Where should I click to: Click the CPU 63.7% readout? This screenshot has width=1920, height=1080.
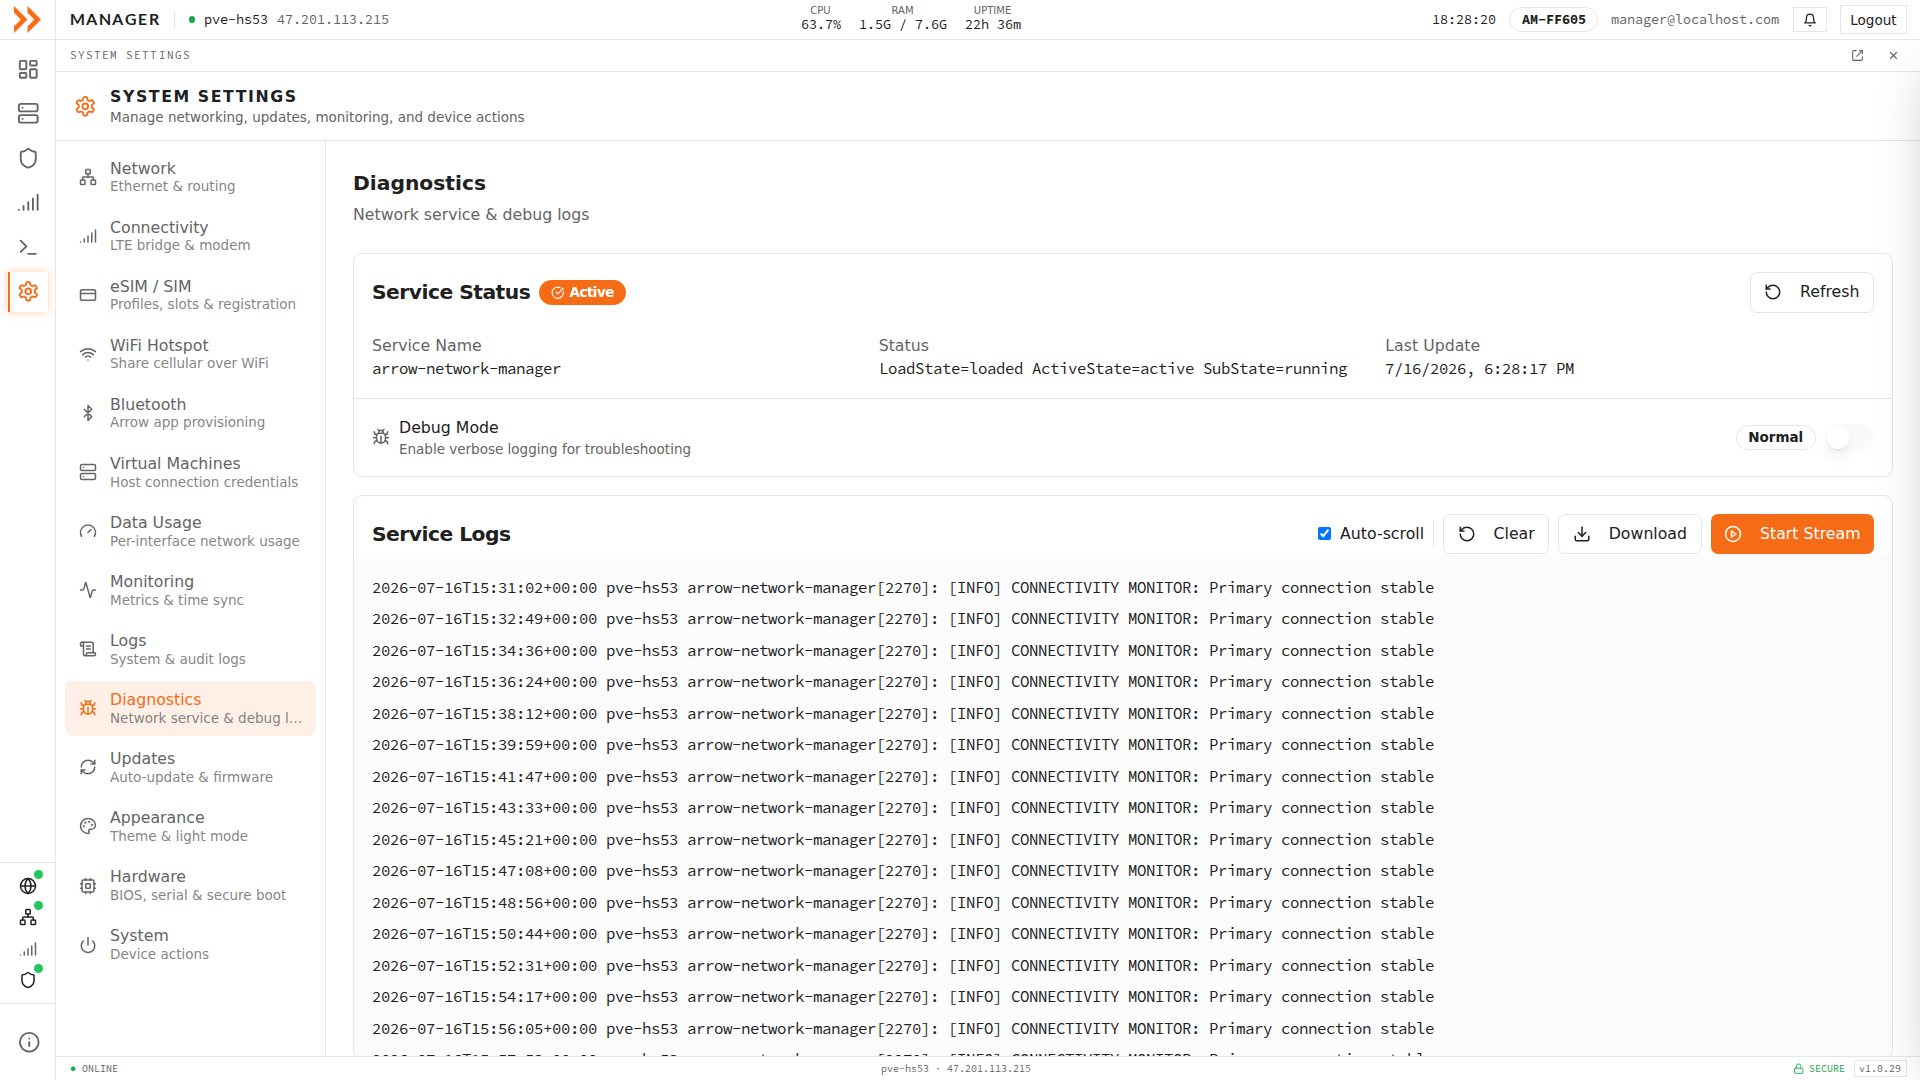(x=820, y=19)
